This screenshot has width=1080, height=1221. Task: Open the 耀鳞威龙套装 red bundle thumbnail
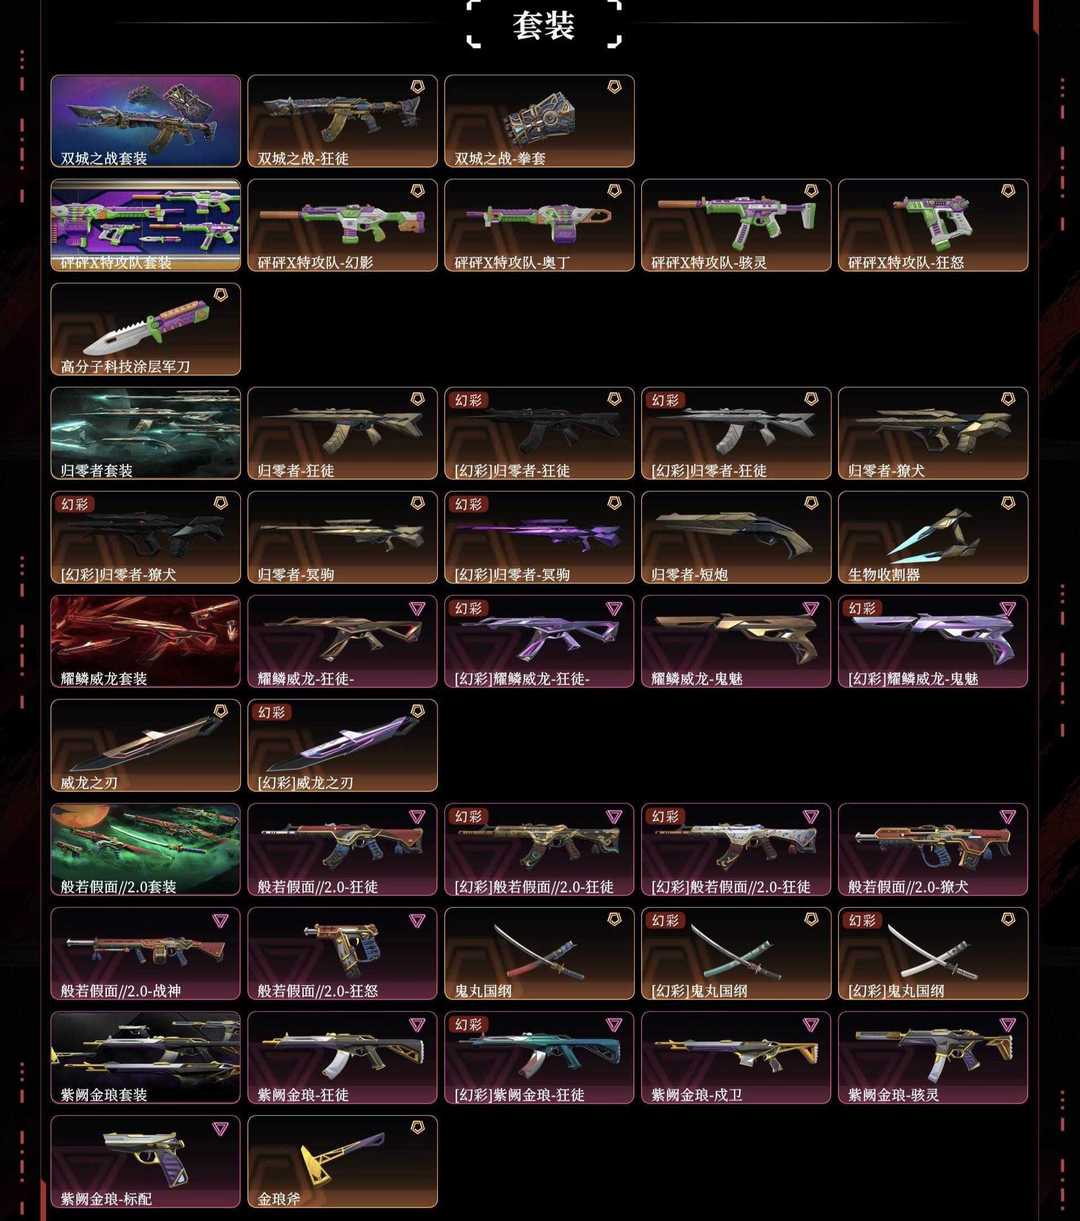146,641
